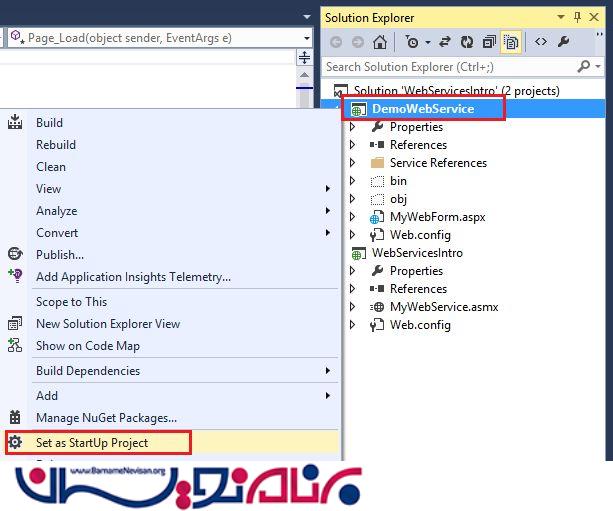Click the Collapse All icon in Solution Explorer
The image size is (613, 511).
(x=489, y=42)
